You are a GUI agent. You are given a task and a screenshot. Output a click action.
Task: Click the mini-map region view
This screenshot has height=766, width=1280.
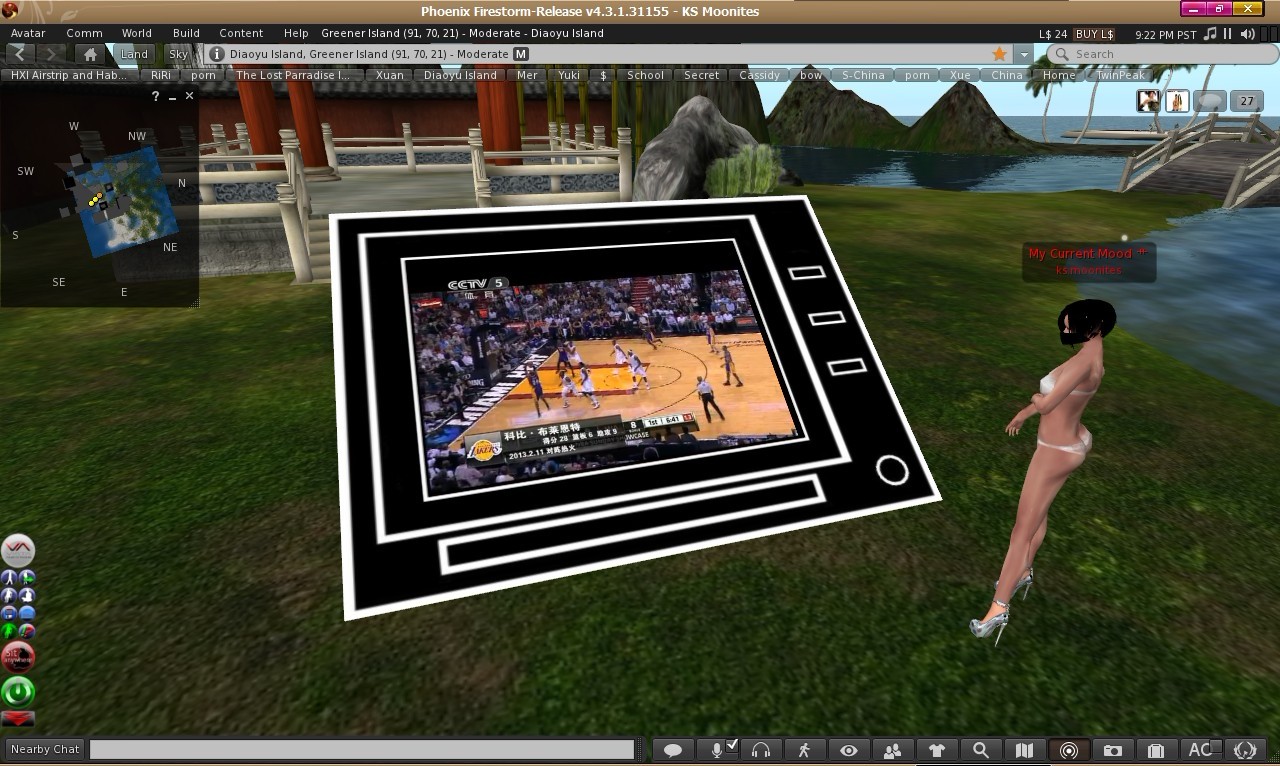tap(100, 205)
